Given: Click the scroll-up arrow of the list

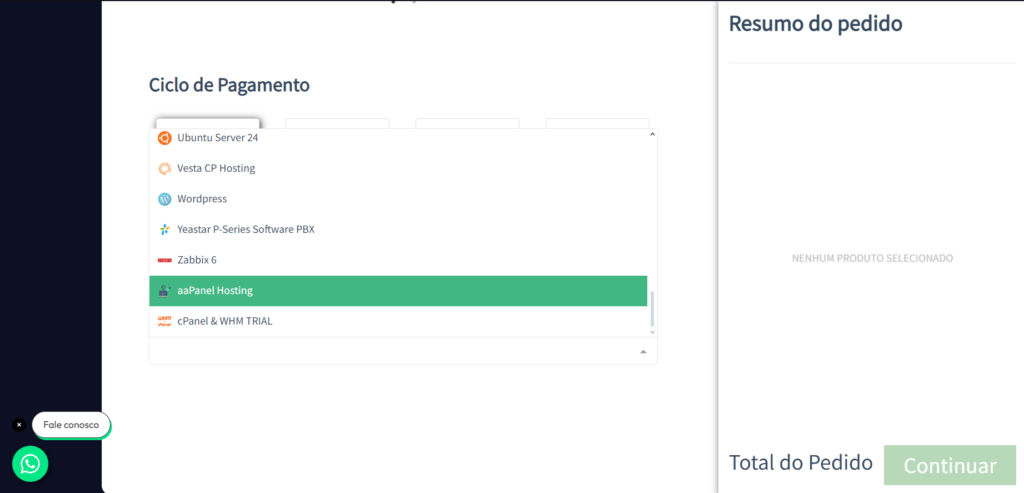Looking at the screenshot, I should point(652,135).
